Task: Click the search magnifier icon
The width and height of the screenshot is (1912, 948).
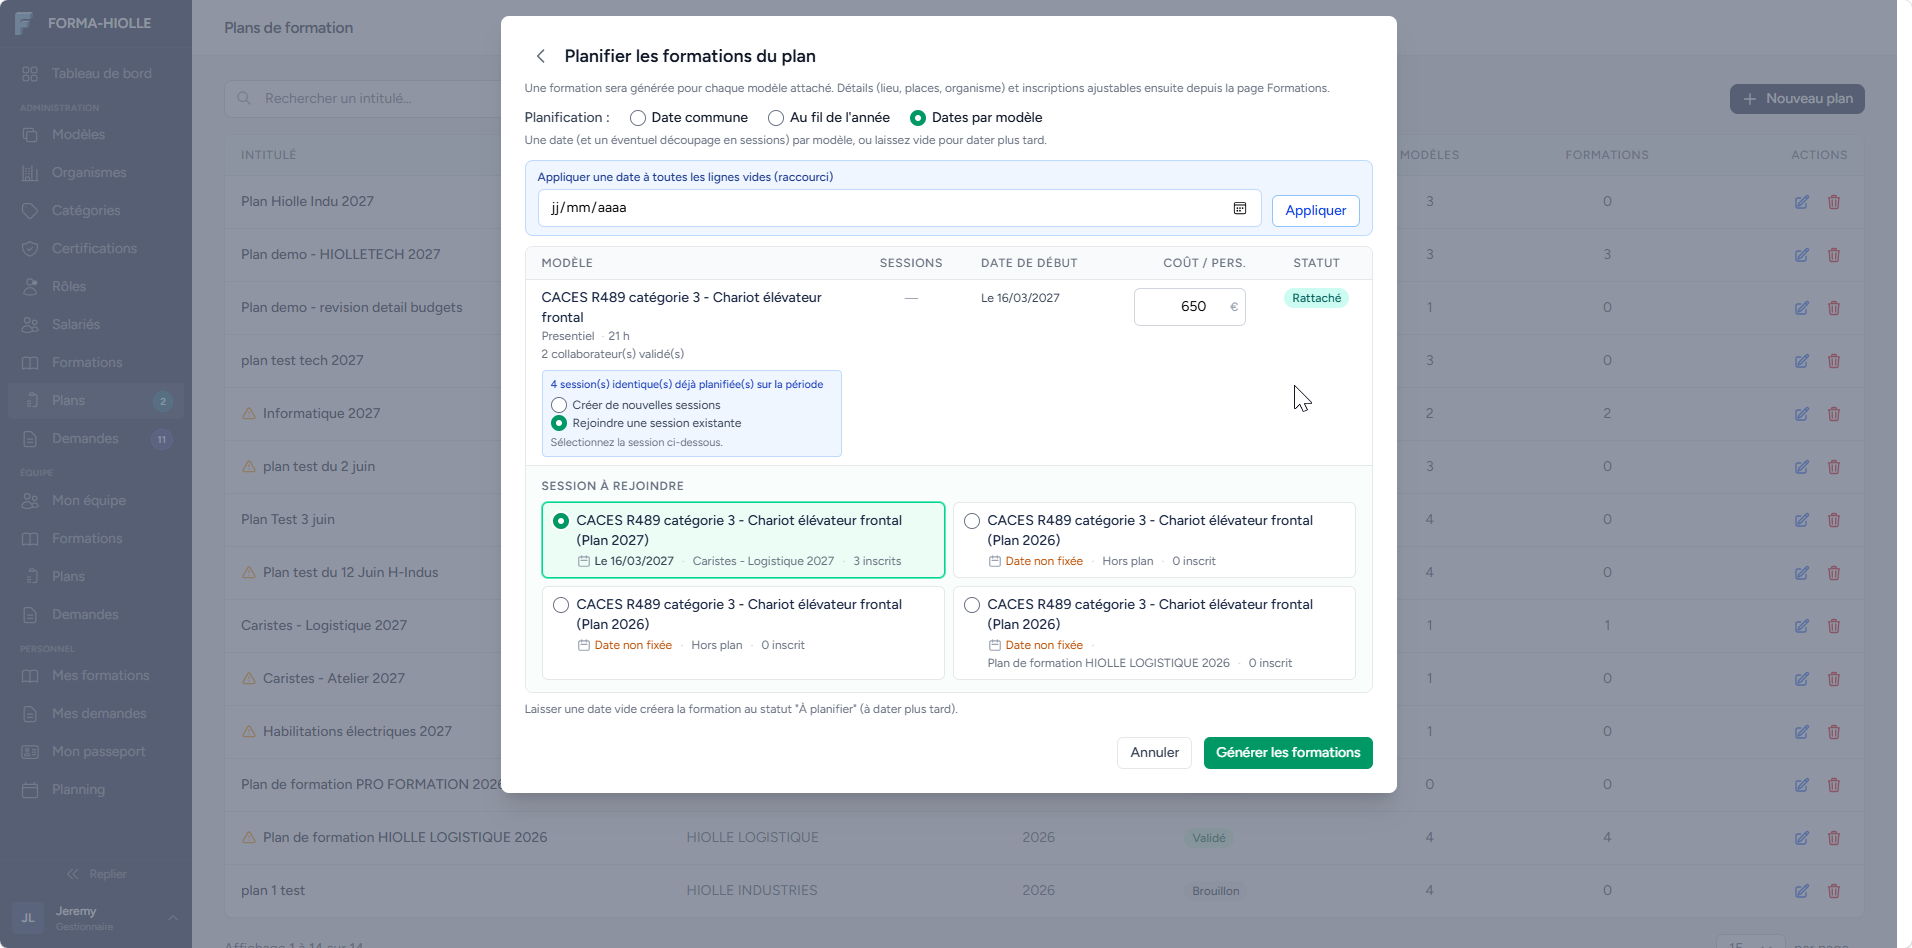Action: click(244, 98)
